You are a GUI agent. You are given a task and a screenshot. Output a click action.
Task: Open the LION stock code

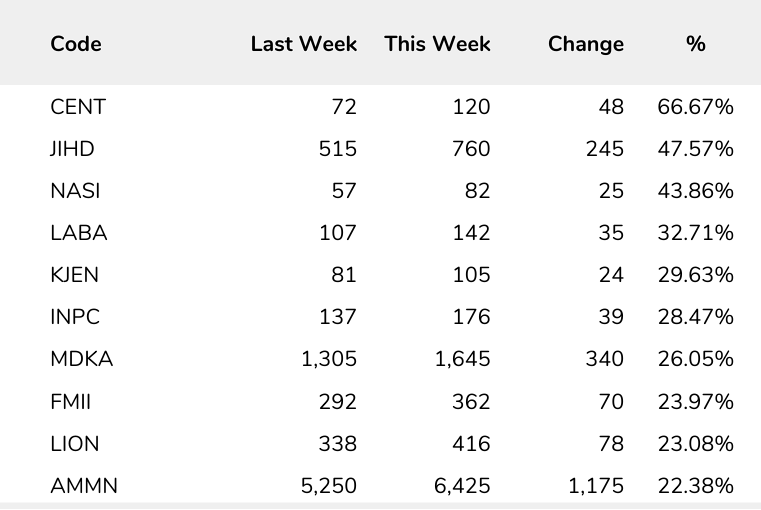click(74, 444)
